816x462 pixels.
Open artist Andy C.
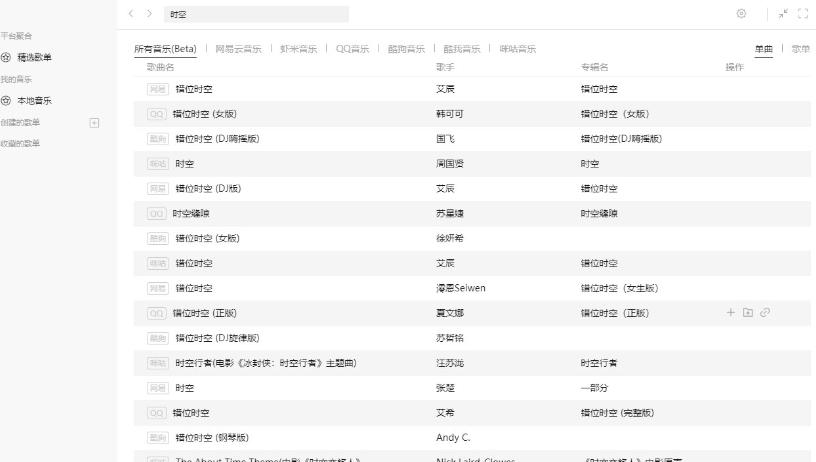tap(453, 438)
